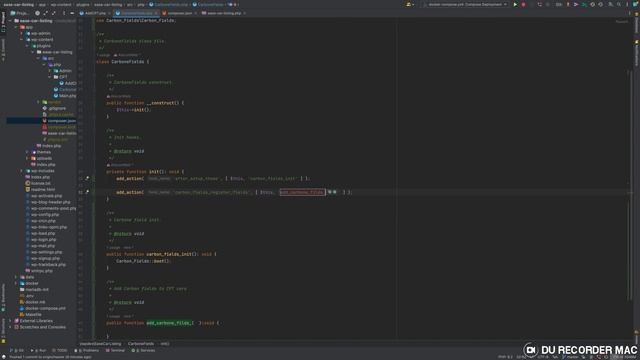The image size is (640, 360).
Task: Click the add_carbone_fileds function name definition
Action: [x=169, y=323]
